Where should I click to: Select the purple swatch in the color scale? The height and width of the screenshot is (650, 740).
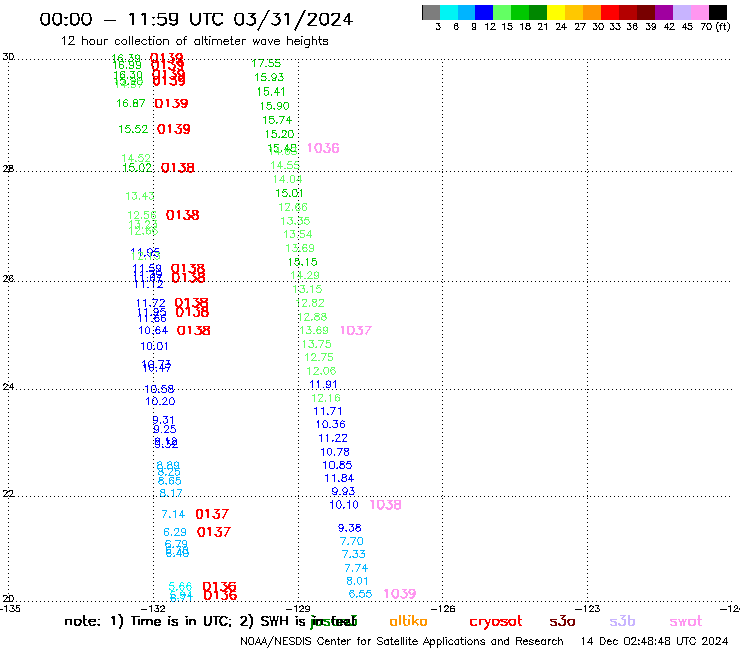664,12
